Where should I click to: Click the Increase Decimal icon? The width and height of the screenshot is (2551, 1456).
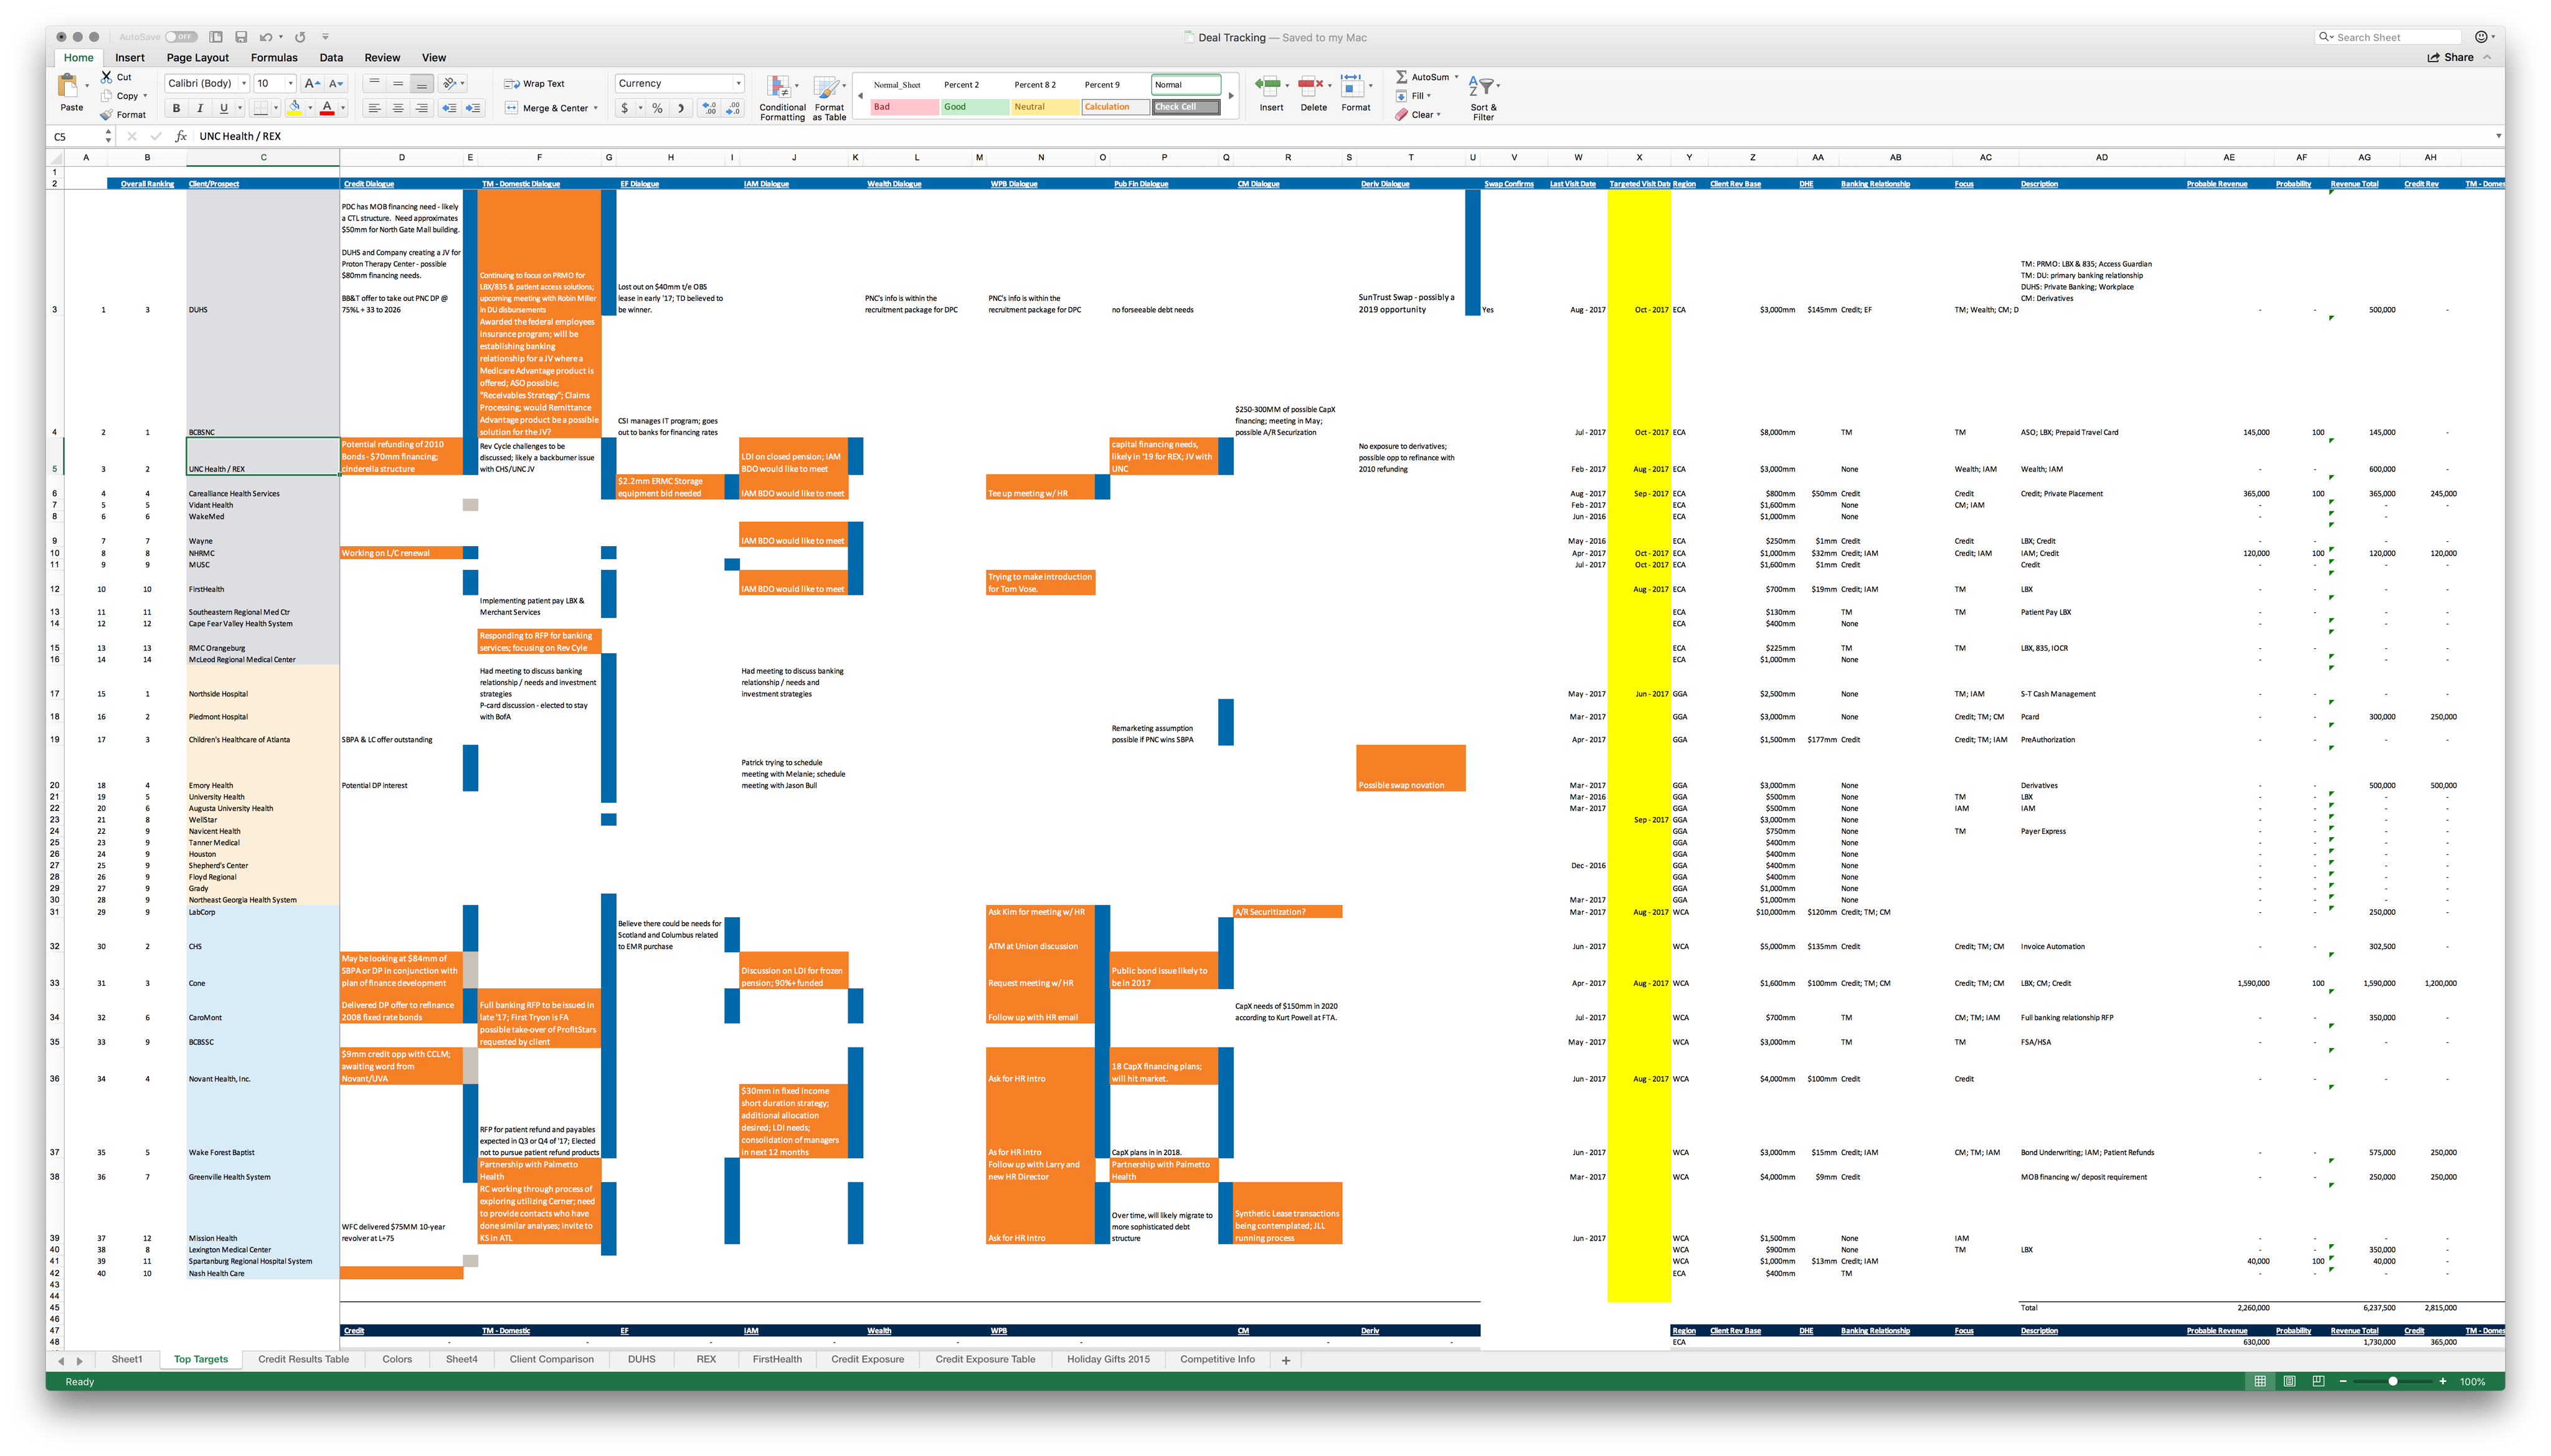[x=709, y=108]
